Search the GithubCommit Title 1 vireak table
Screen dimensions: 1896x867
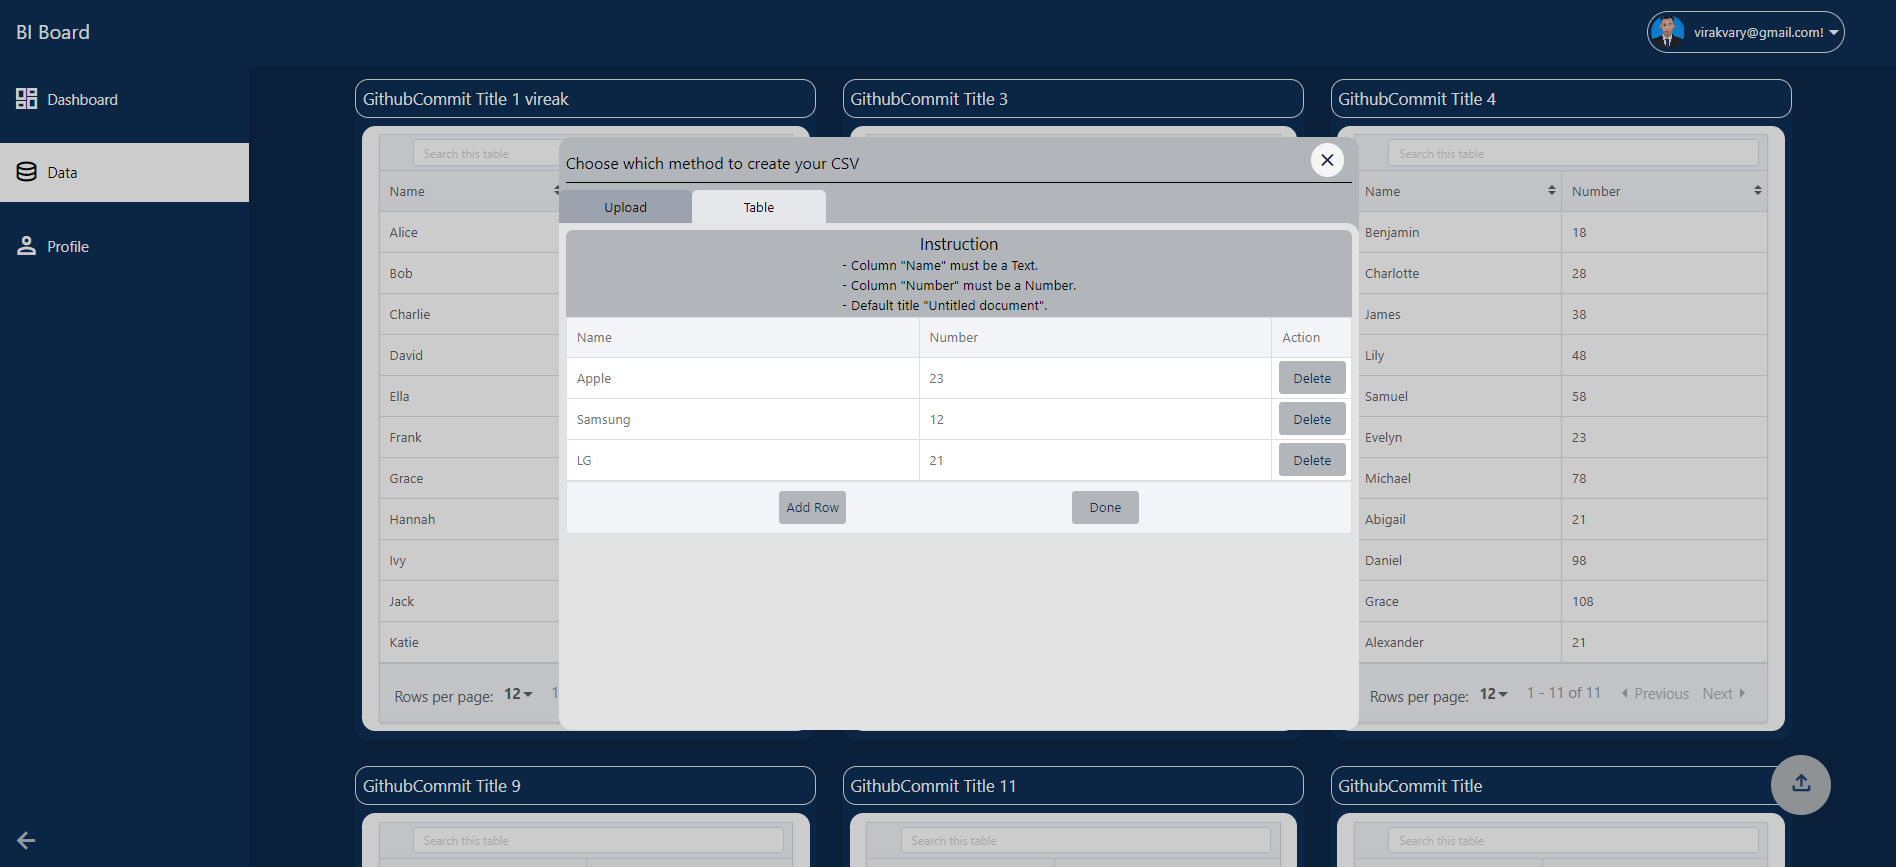pos(487,153)
